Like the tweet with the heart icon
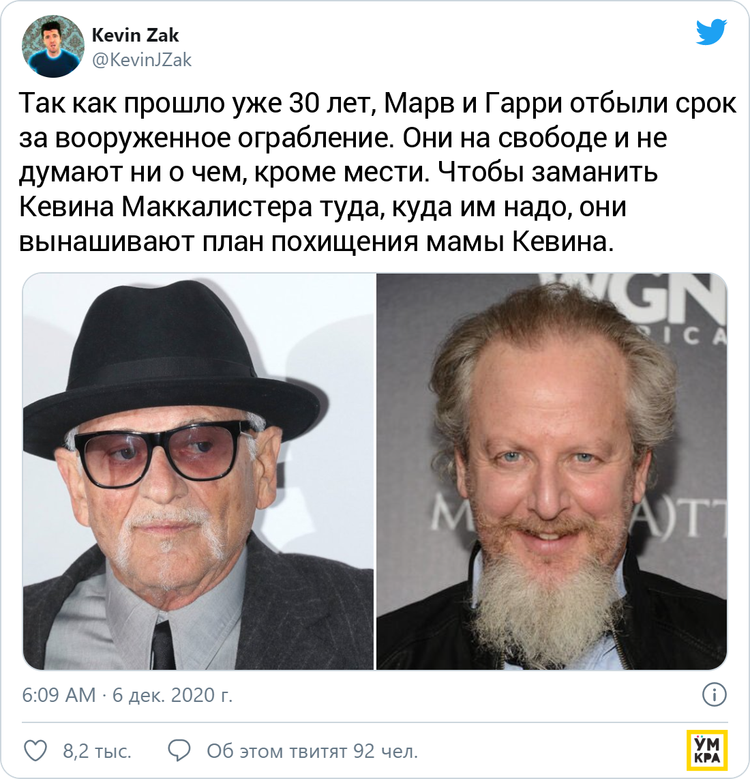Viewport: 750px width, 779px height. tap(36, 750)
